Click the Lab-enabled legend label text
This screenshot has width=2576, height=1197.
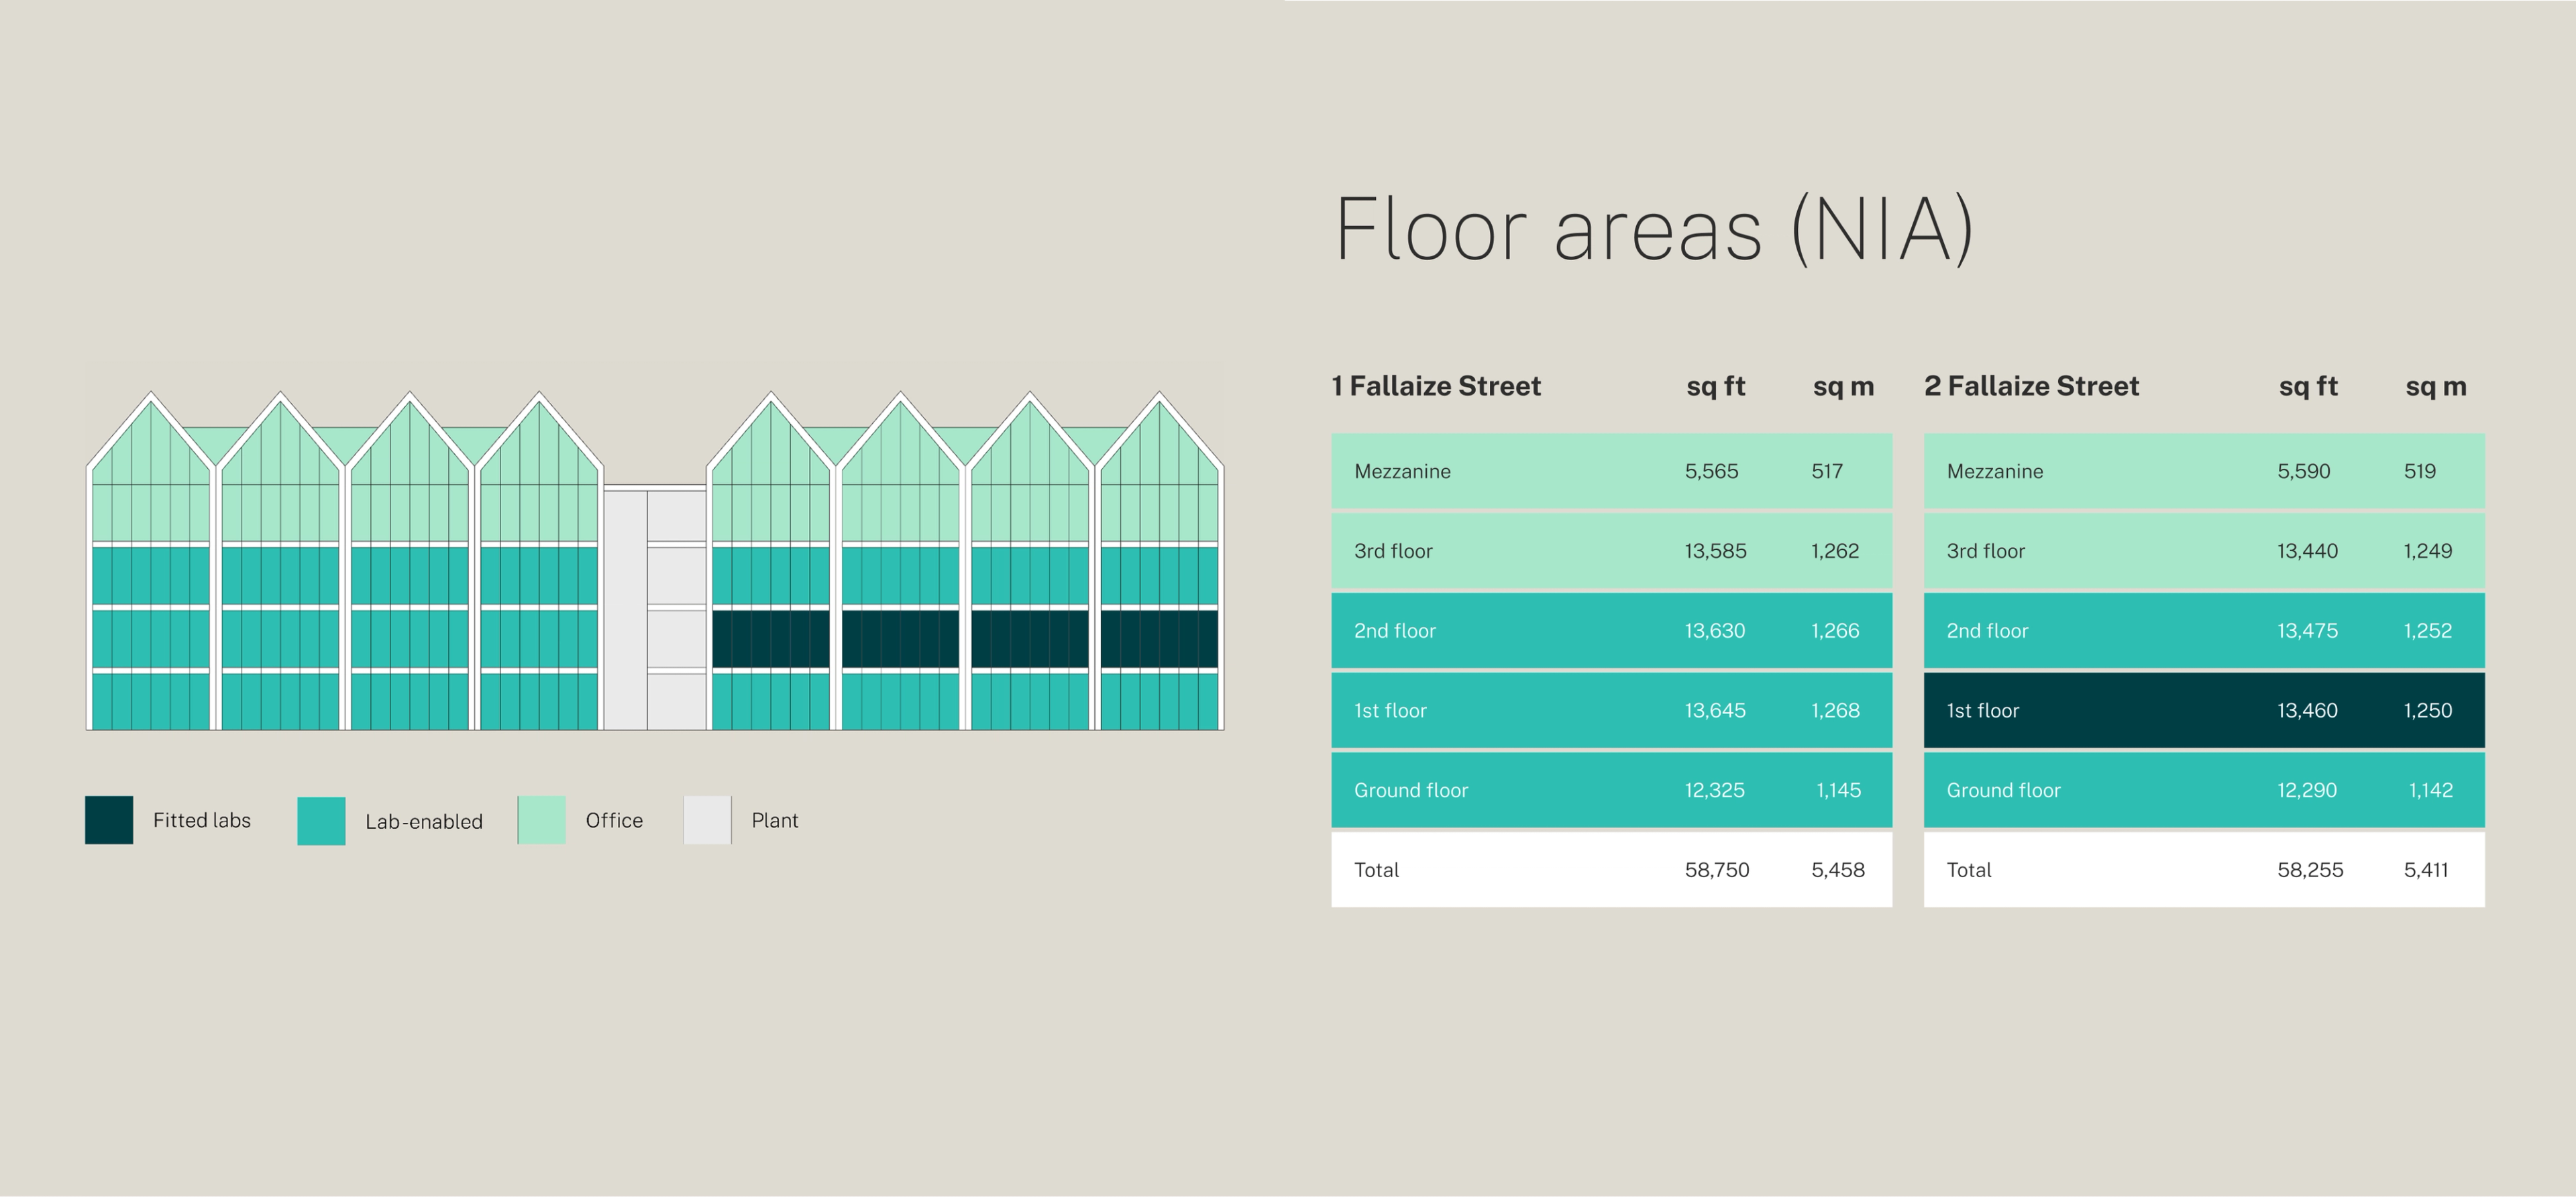coord(423,821)
